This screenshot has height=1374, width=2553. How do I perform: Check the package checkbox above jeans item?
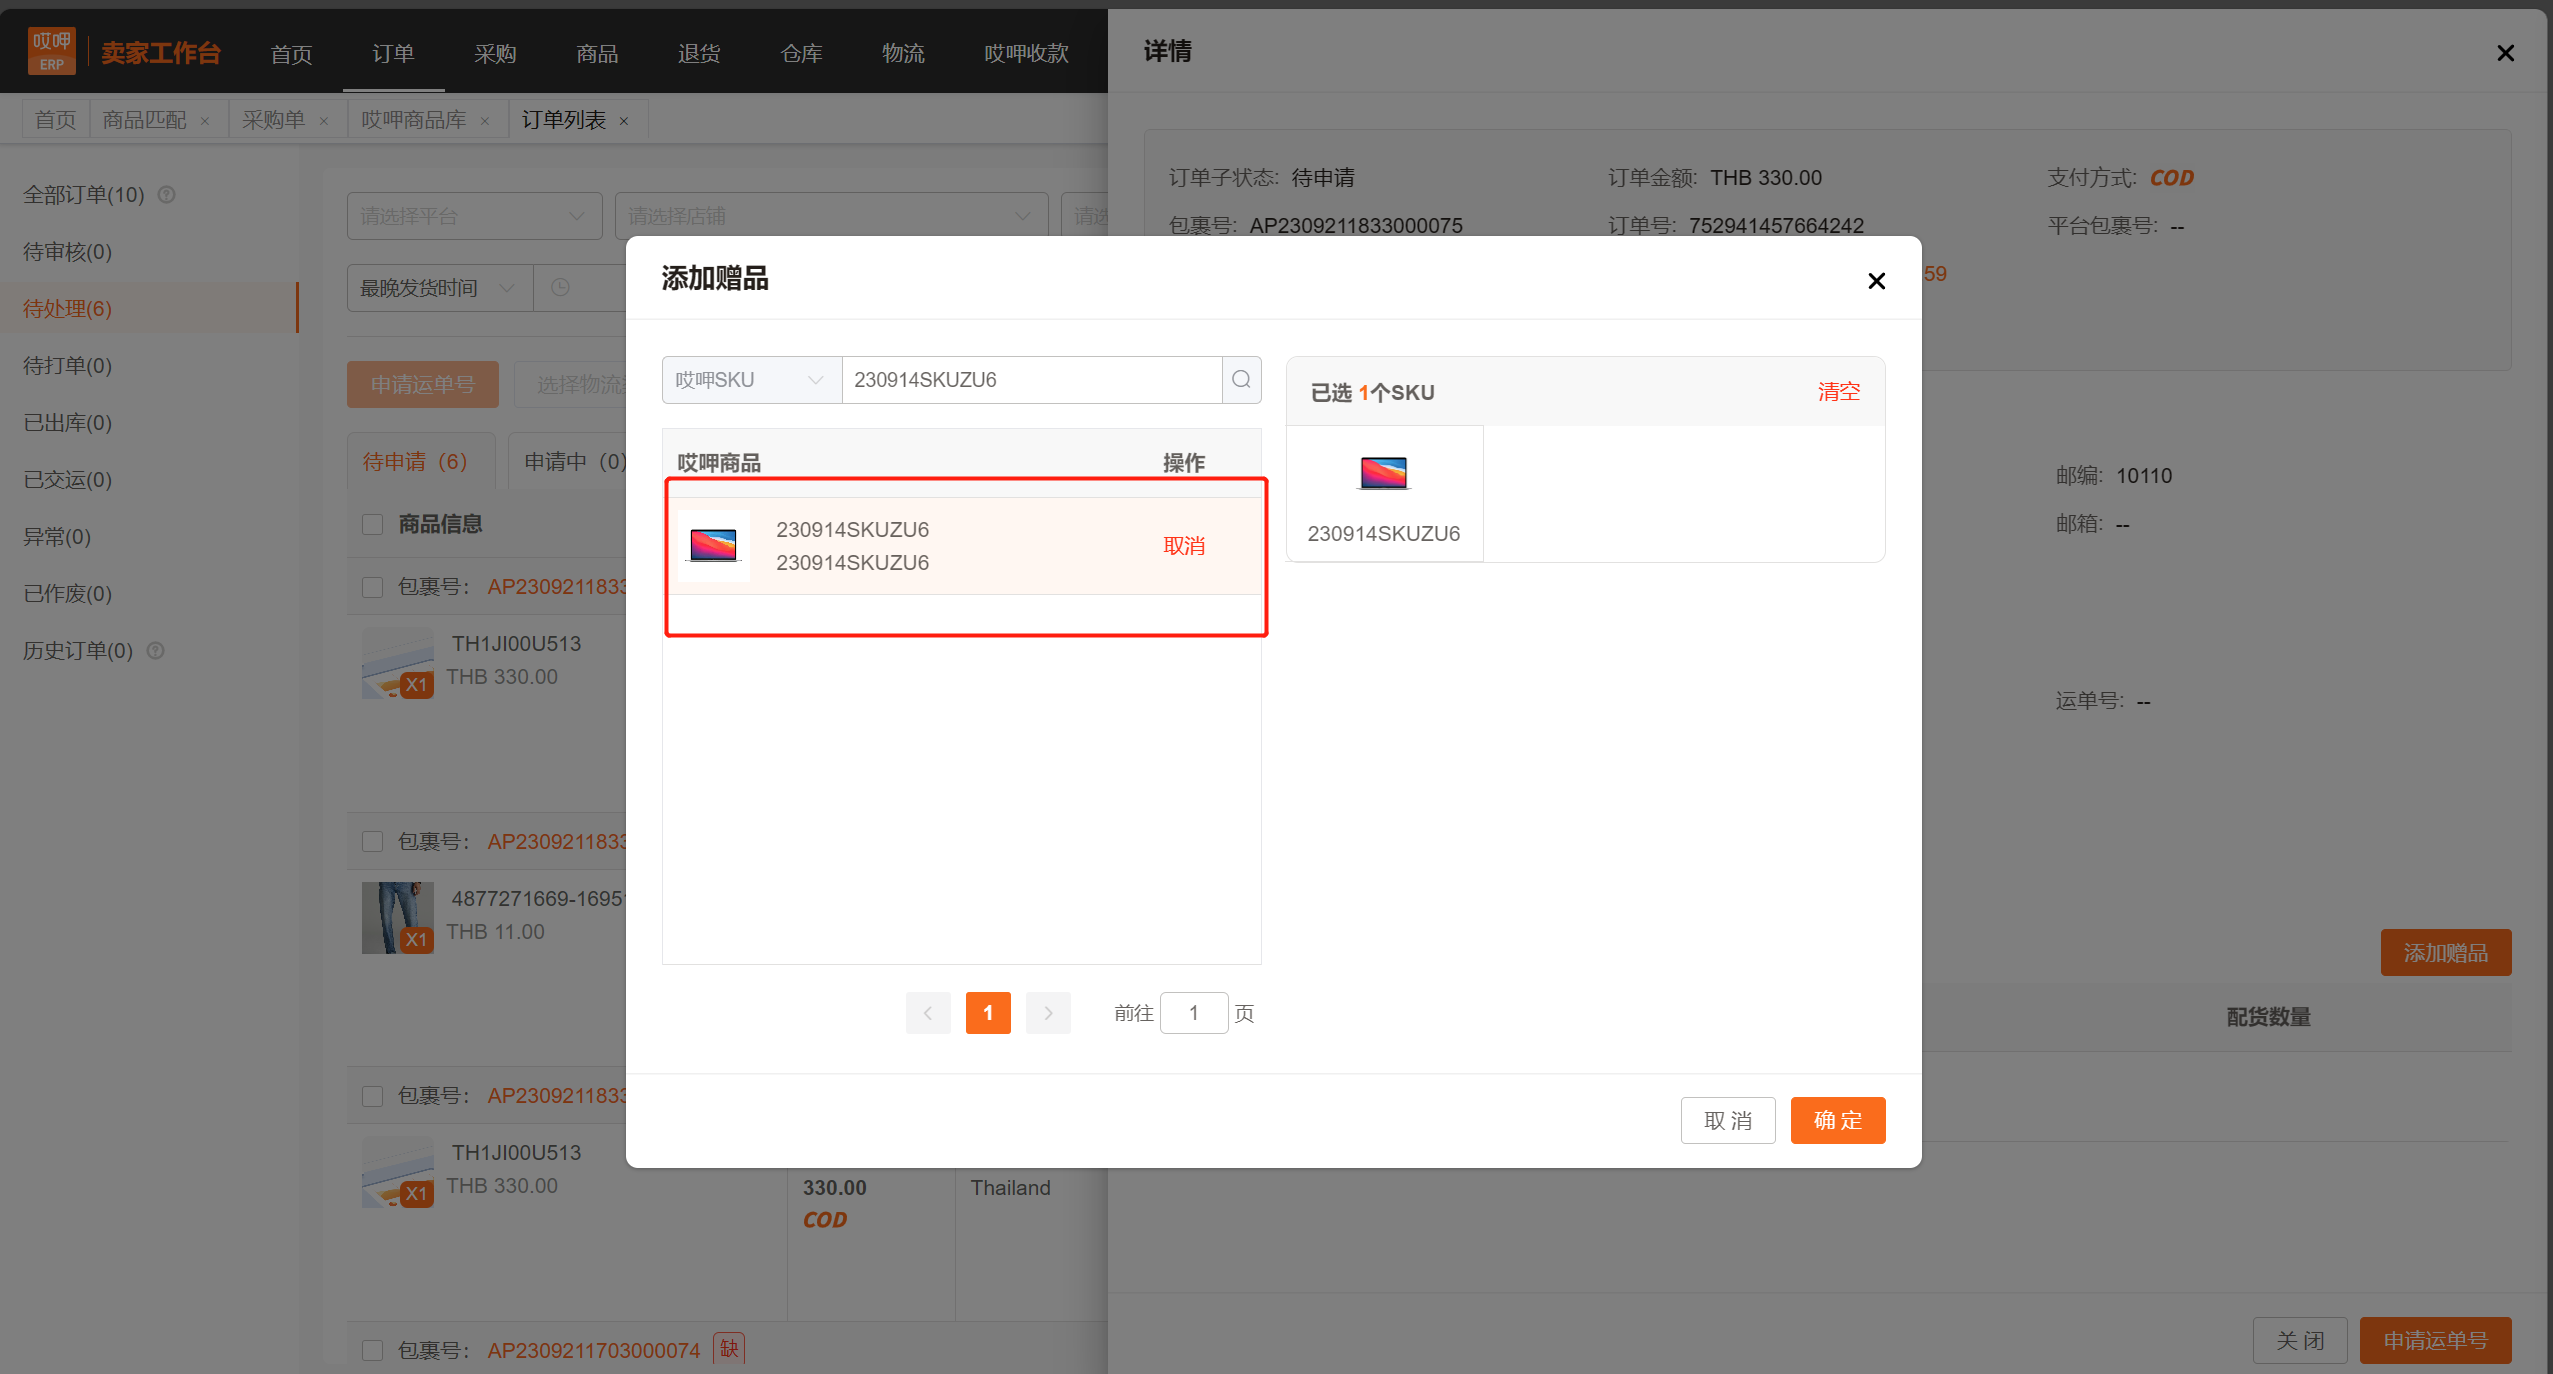coord(373,842)
